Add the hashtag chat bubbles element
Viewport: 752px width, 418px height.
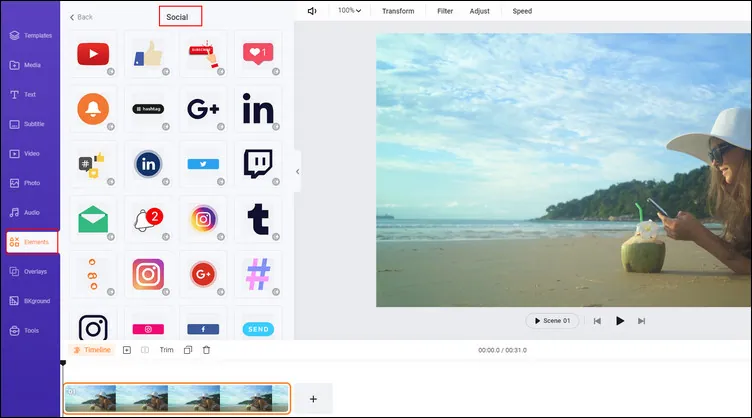pyautogui.click(x=93, y=164)
